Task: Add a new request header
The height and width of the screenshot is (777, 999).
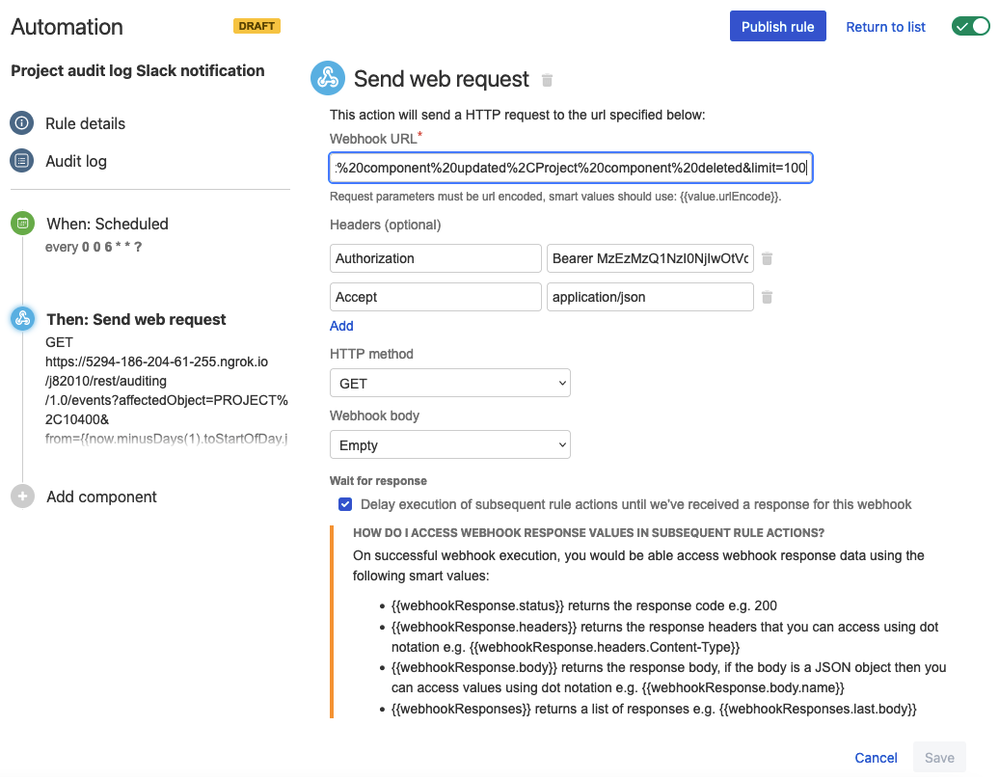Action: click(341, 325)
